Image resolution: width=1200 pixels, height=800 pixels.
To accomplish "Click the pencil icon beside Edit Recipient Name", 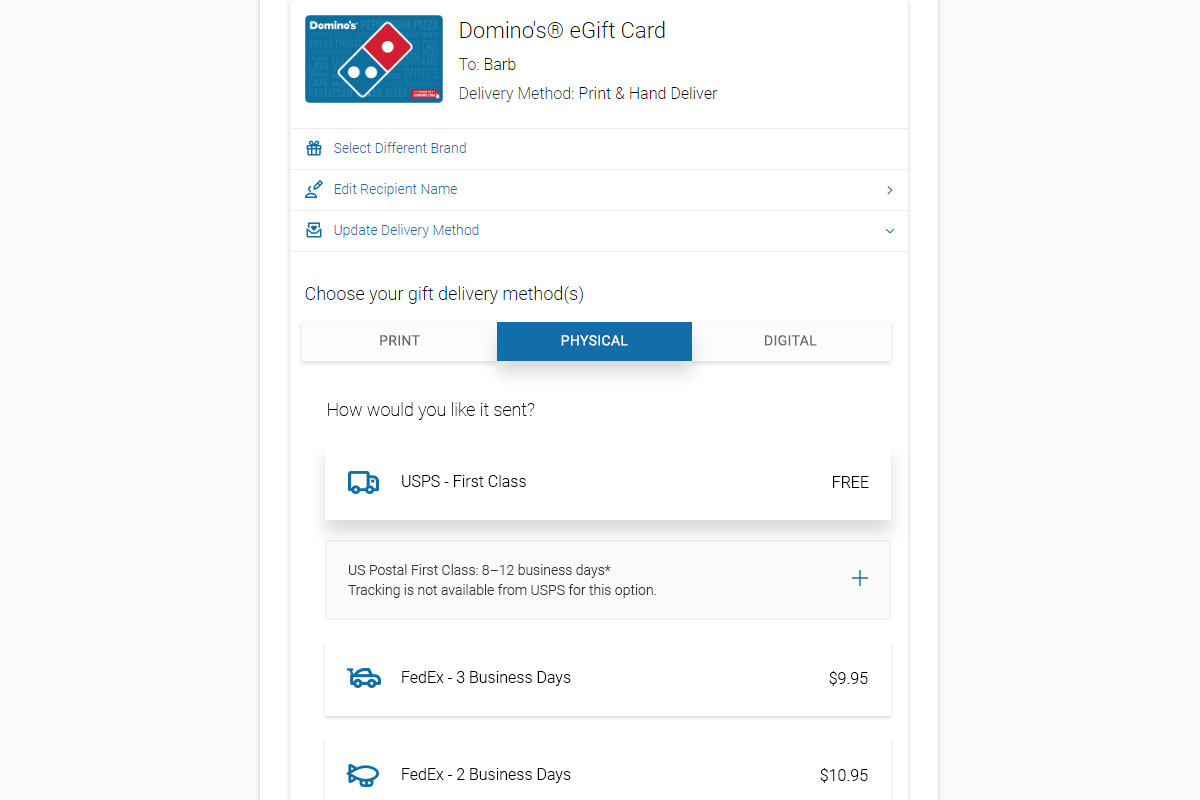I will pos(314,189).
